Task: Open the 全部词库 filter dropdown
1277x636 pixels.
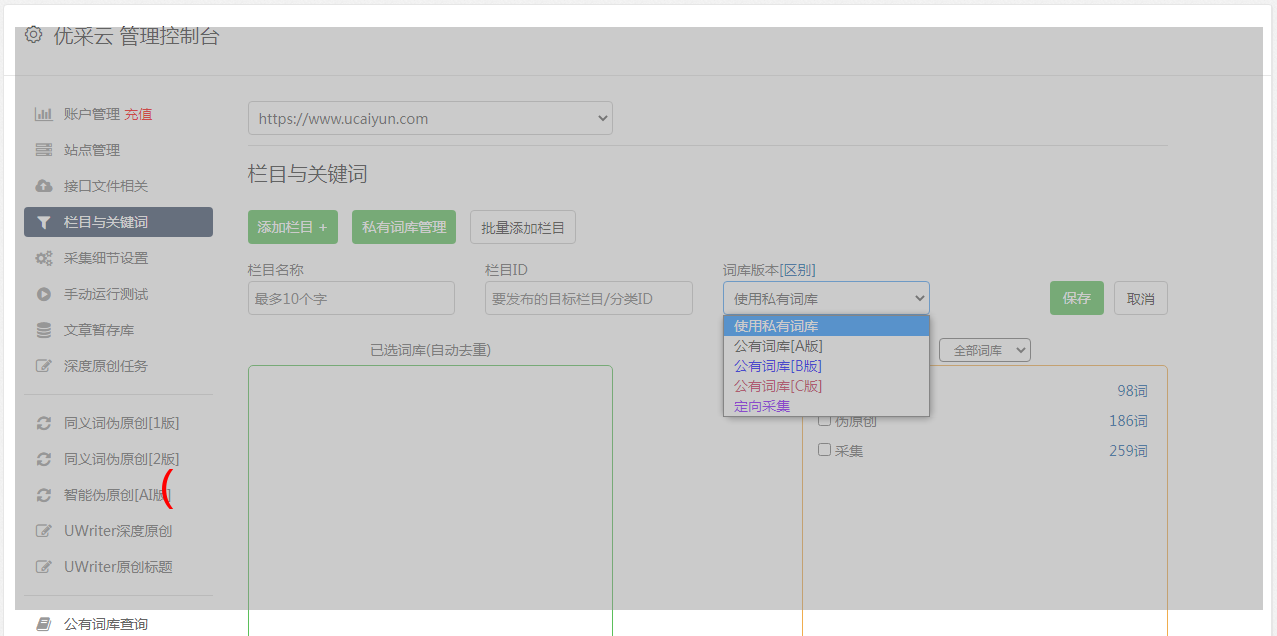Action: (985, 350)
